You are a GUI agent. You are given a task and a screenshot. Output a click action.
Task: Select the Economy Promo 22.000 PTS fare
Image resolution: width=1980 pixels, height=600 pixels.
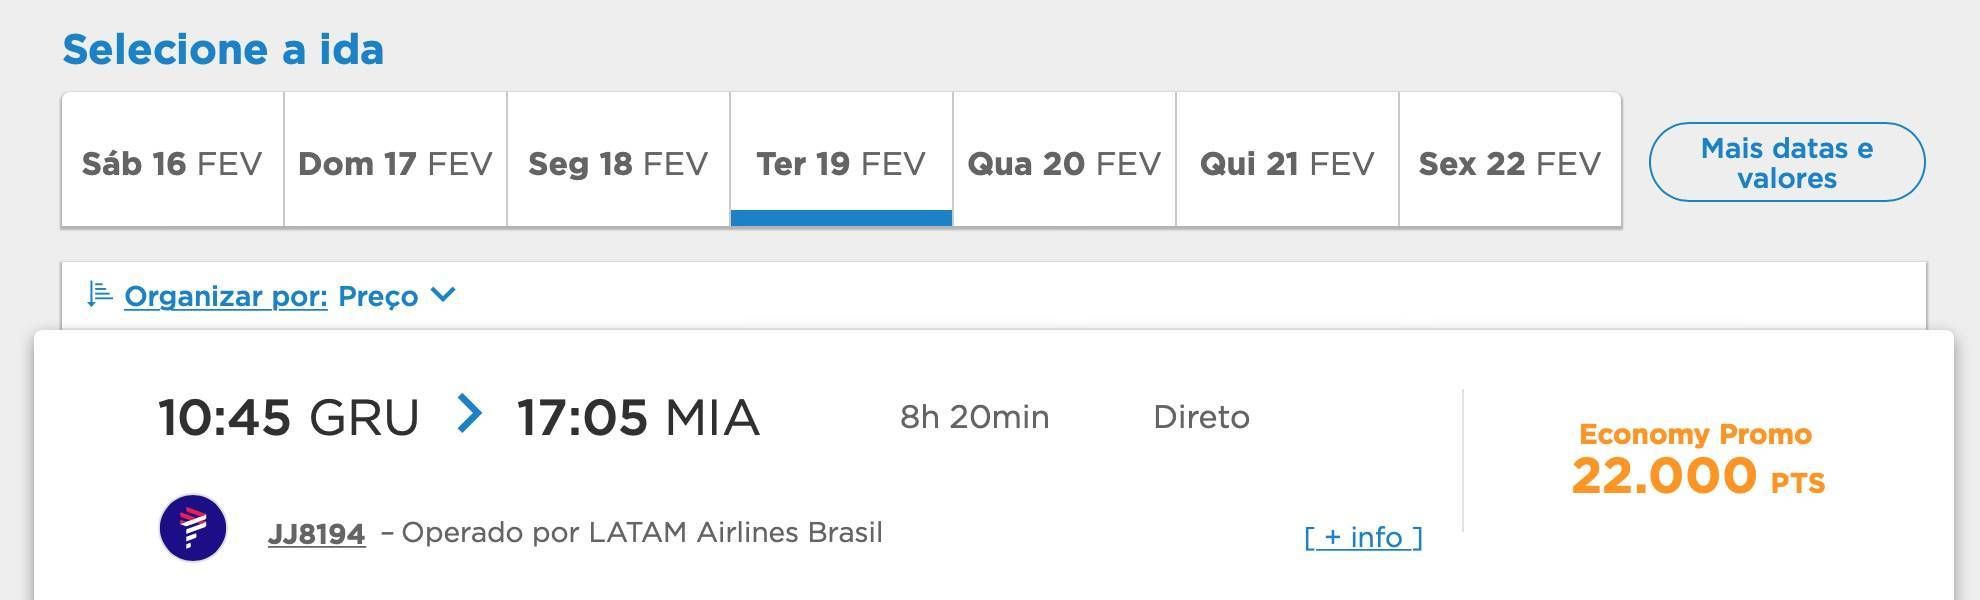[1697, 460]
